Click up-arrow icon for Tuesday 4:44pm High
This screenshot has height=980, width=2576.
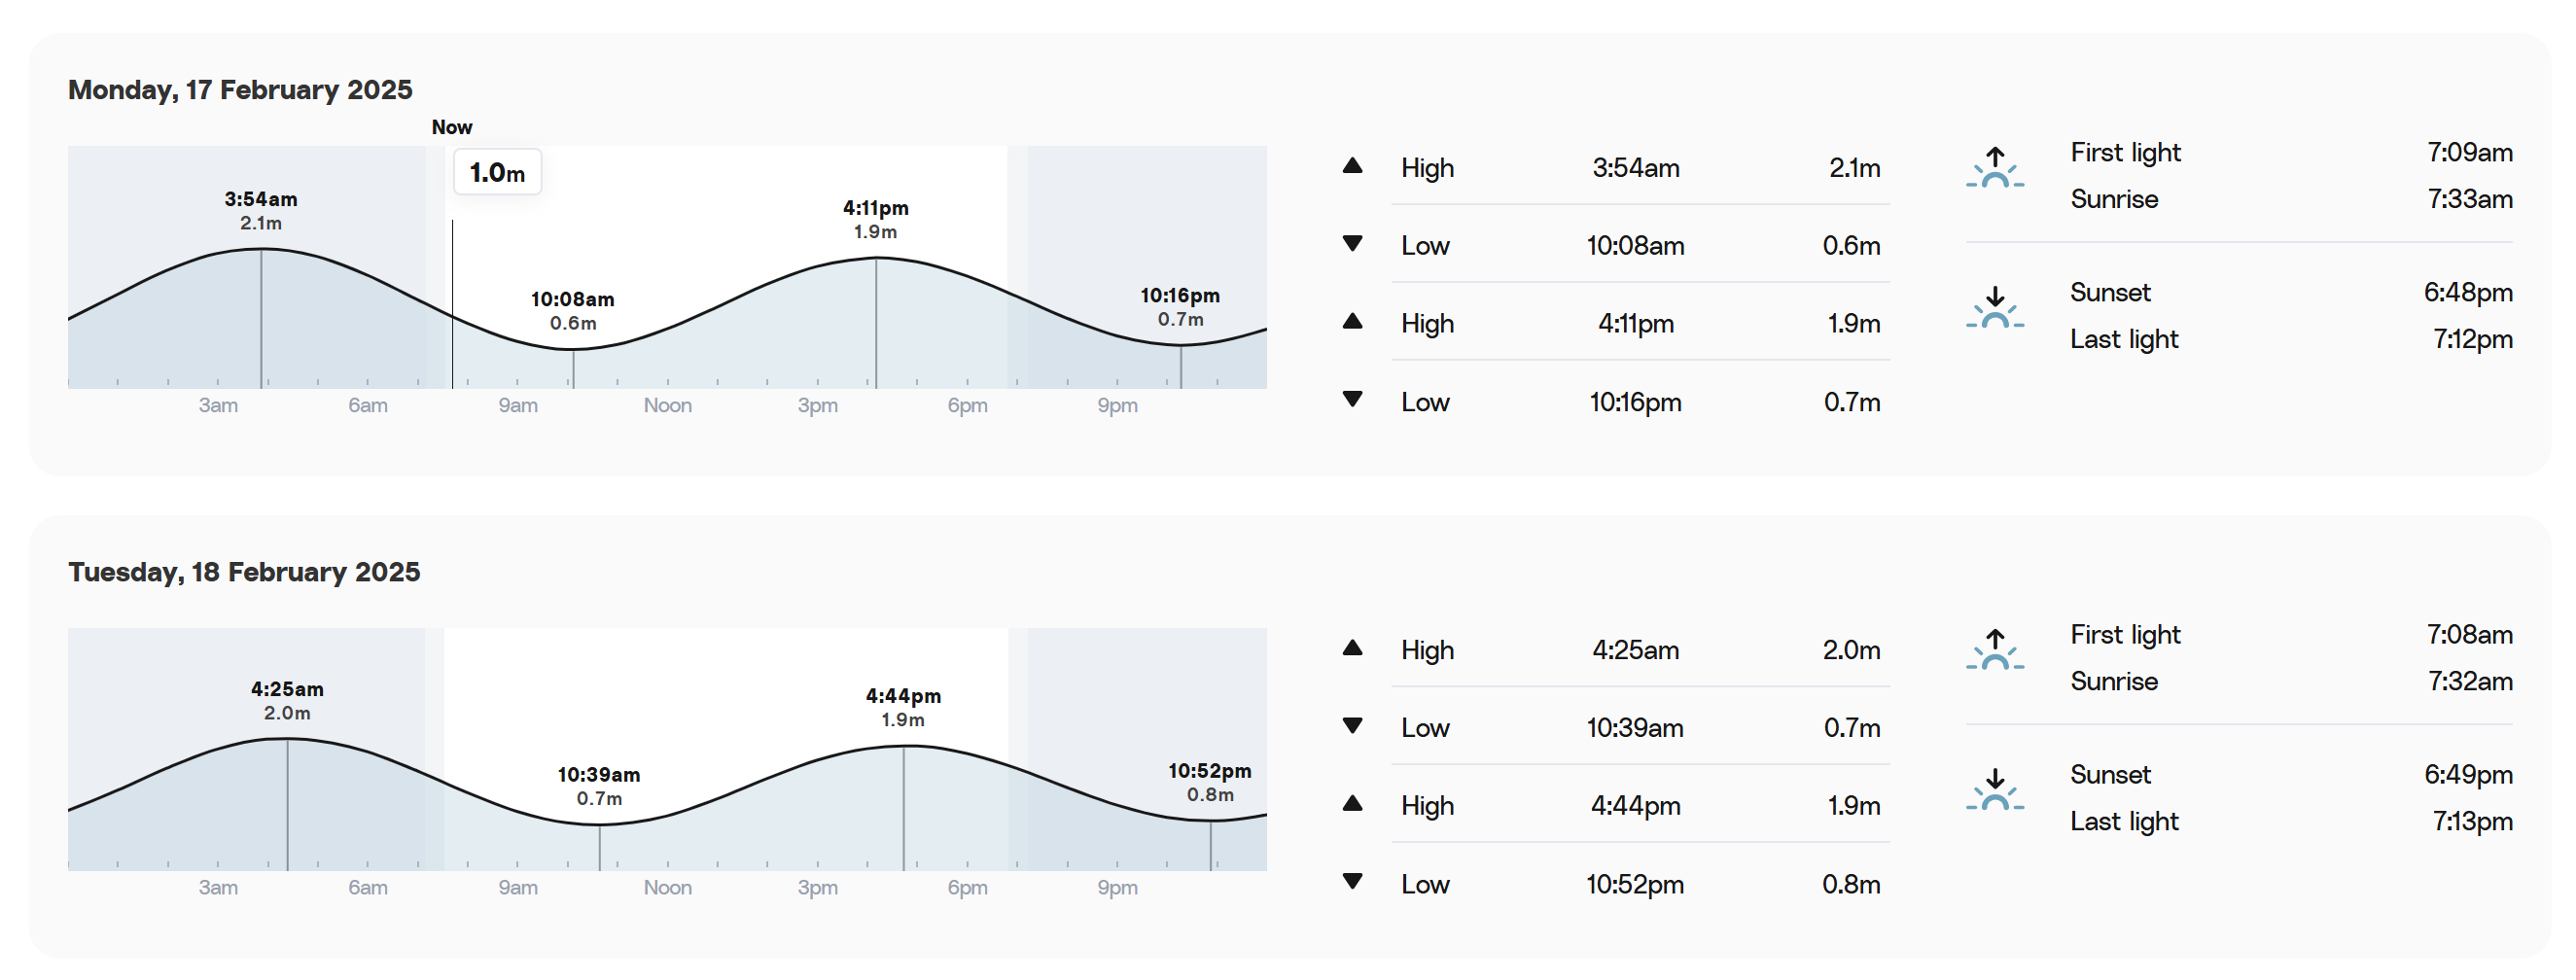pyautogui.click(x=1352, y=803)
